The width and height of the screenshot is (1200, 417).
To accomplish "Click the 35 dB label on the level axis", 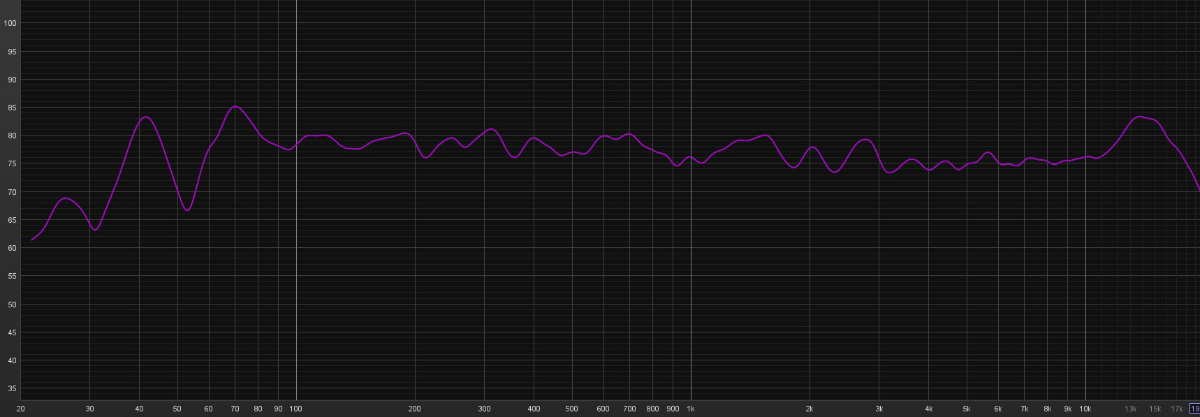I will coord(11,388).
